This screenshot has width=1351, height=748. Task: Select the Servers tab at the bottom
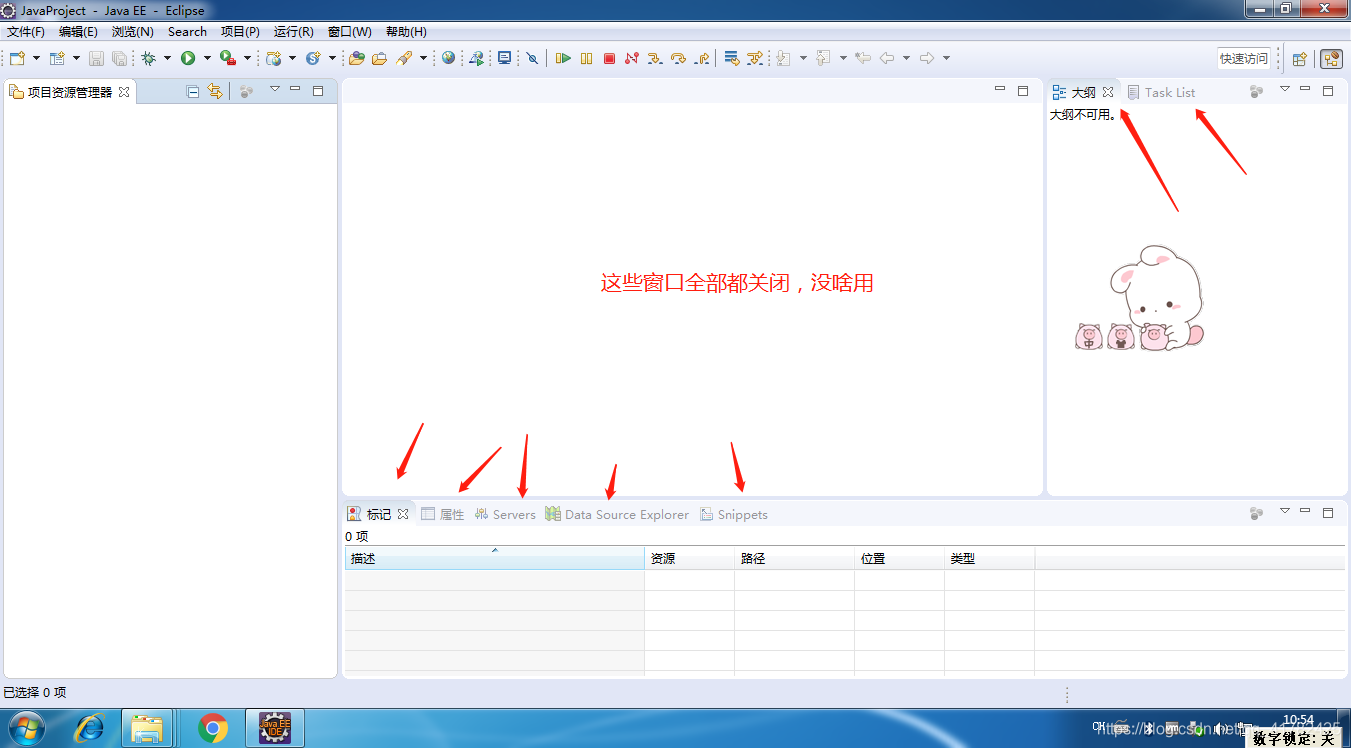[x=513, y=514]
